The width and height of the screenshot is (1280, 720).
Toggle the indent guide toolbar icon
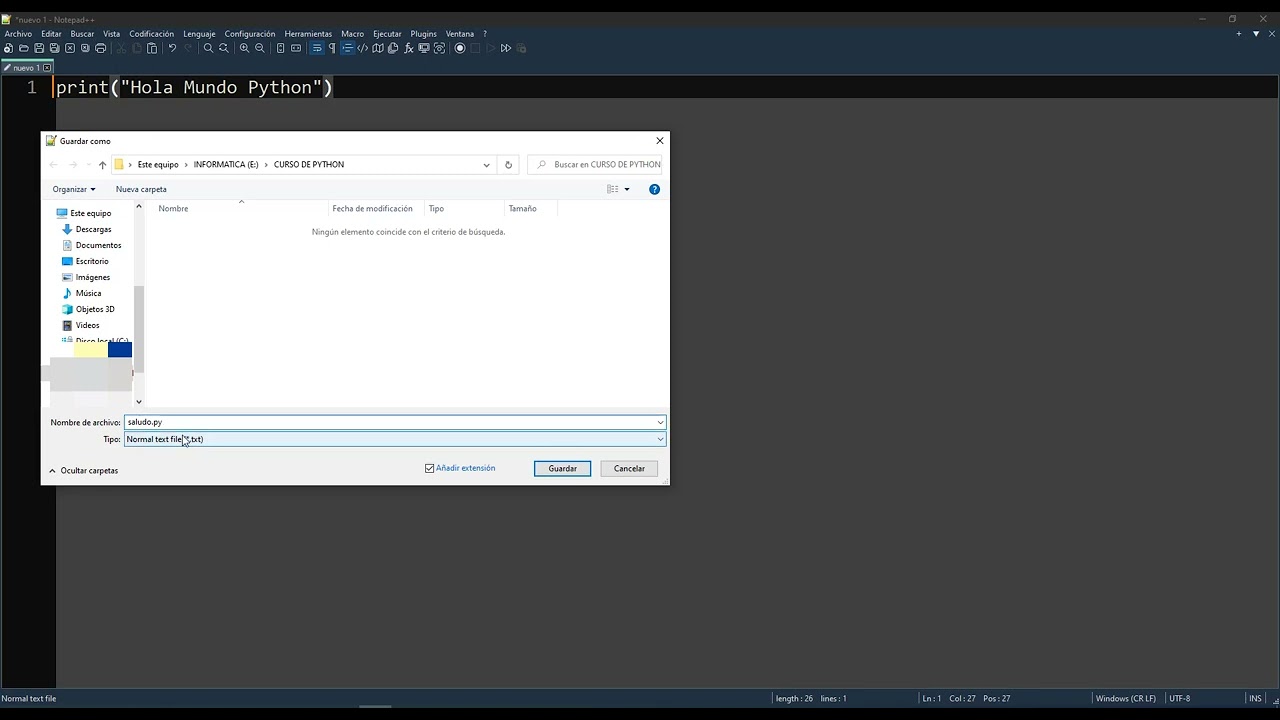(x=347, y=48)
